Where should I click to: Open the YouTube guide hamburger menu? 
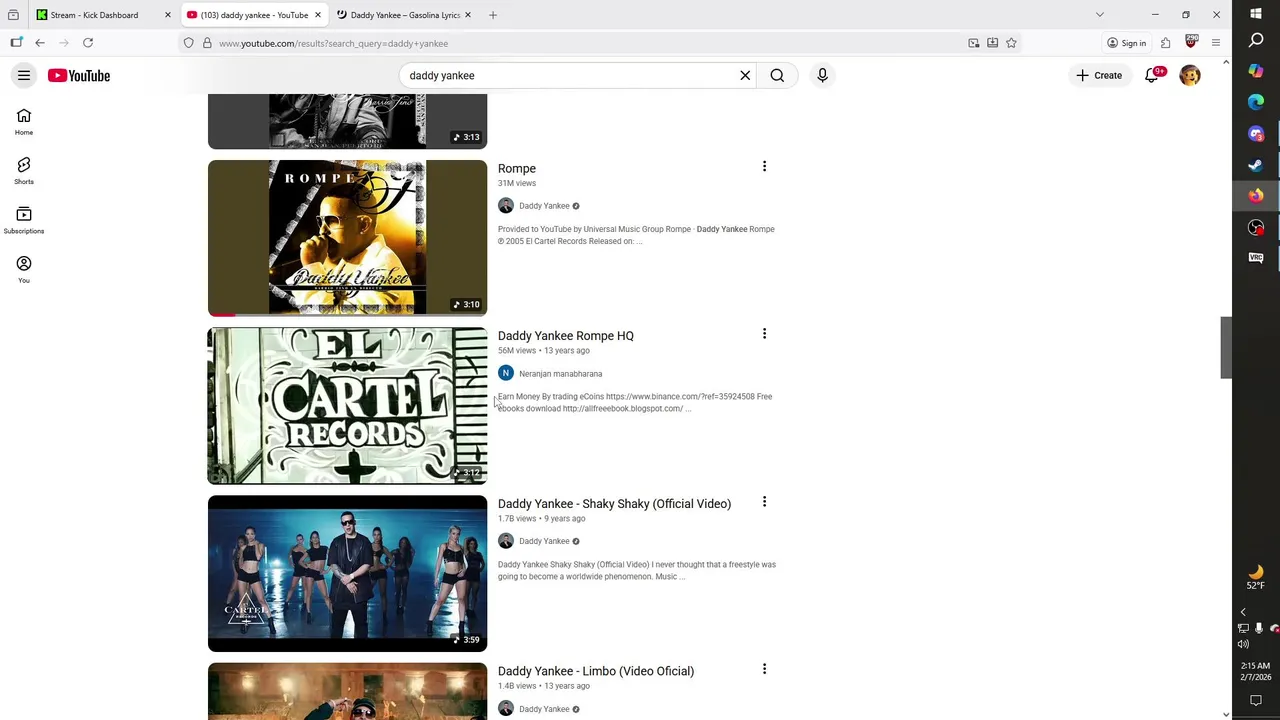(24, 75)
